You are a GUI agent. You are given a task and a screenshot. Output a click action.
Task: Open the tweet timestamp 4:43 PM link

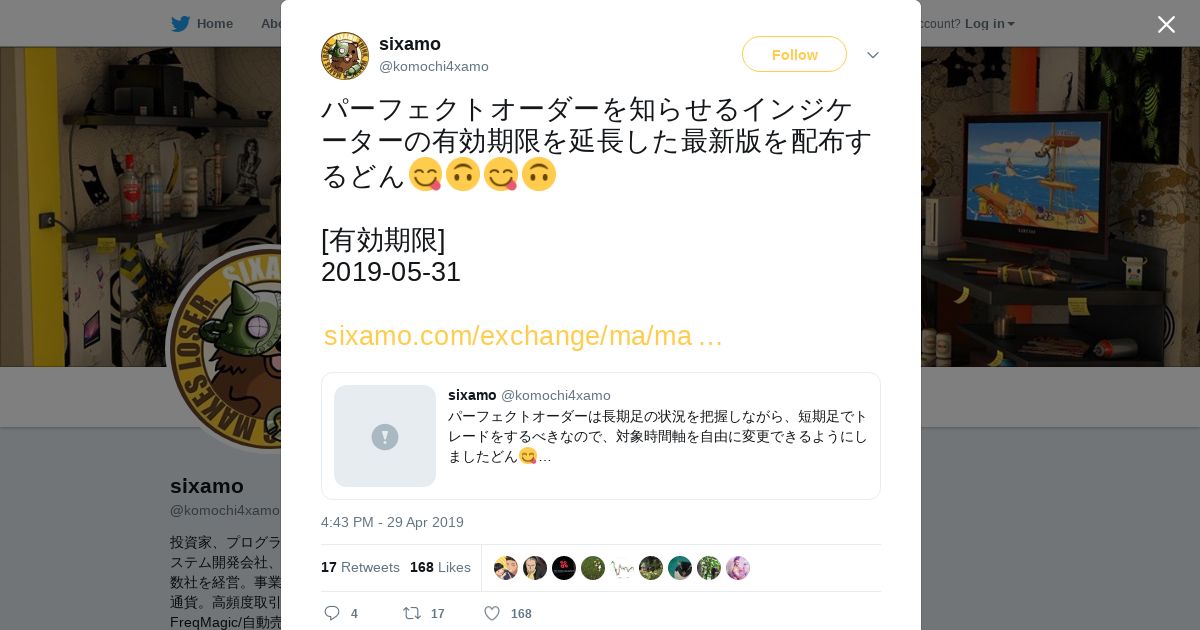point(392,522)
